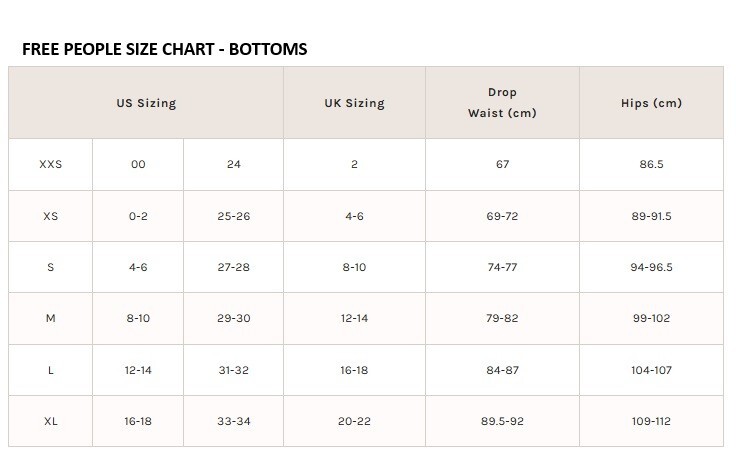Click the 104-107 hips measurement cell
This screenshot has height=472, width=736.
click(x=652, y=370)
